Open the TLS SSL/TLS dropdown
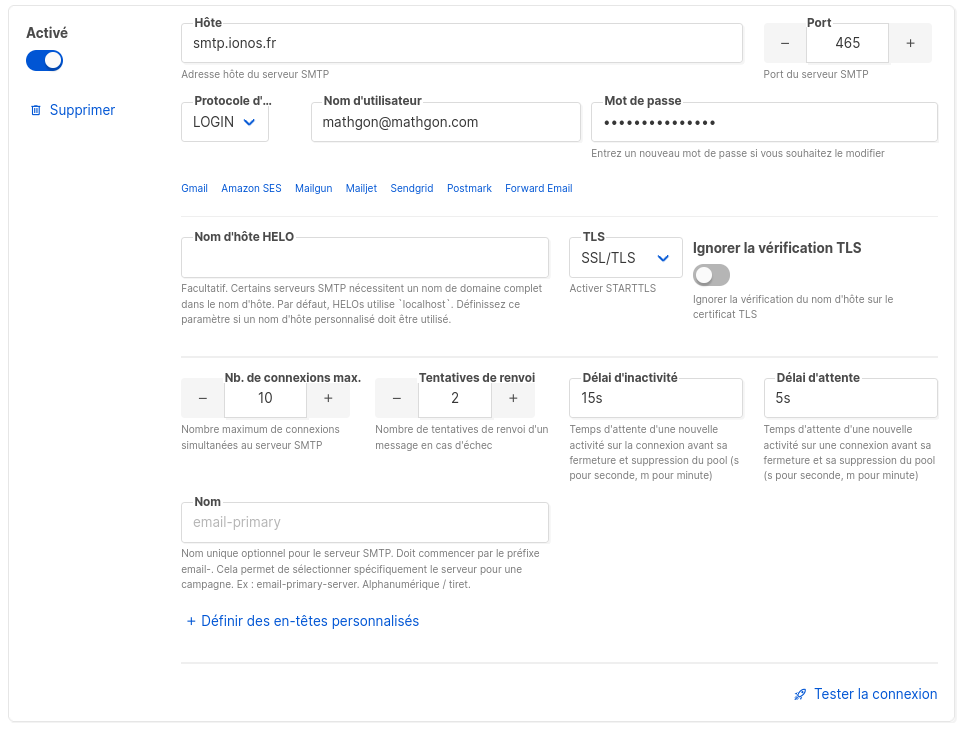 click(x=625, y=258)
